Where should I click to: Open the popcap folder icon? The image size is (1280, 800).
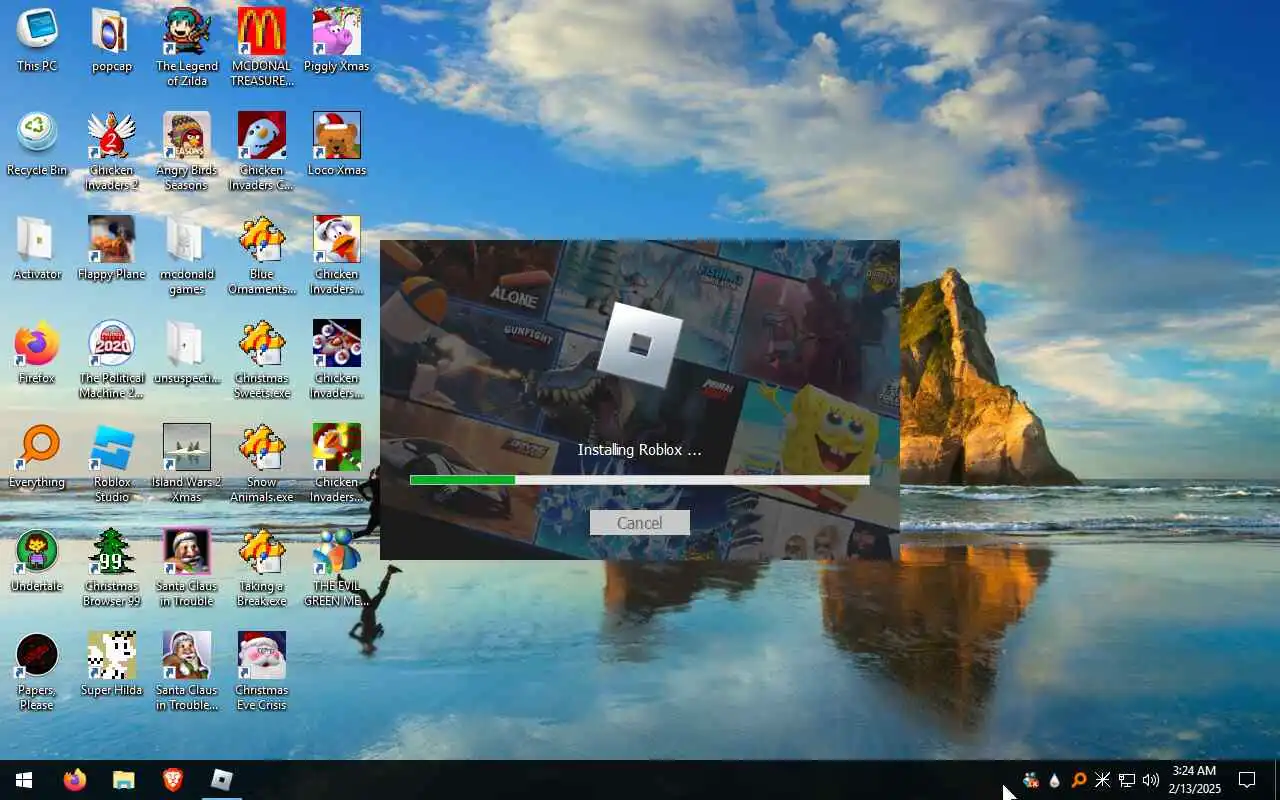pyautogui.click(x=112, y=40)
